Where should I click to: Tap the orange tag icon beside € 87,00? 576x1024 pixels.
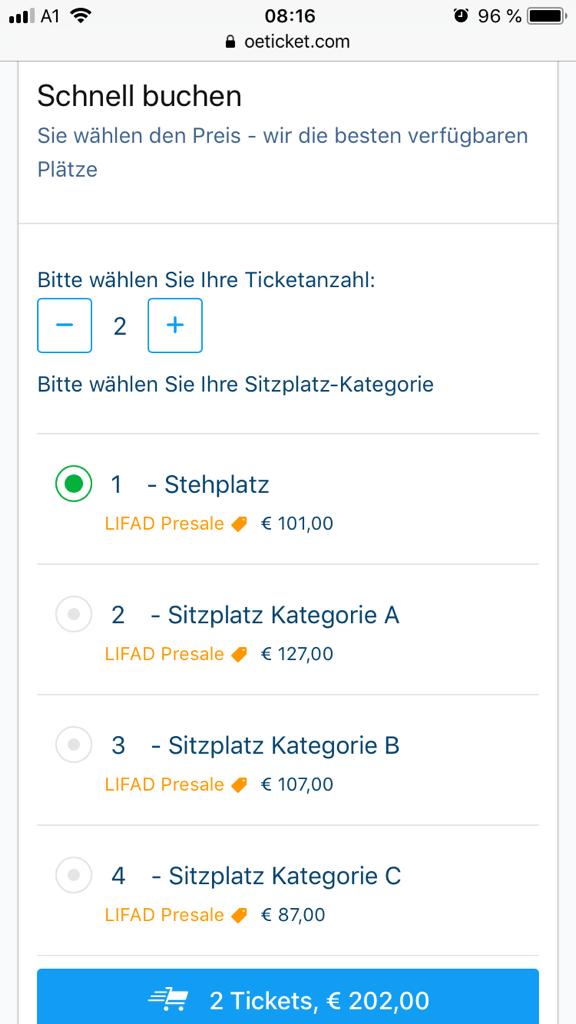coord(240,915)
